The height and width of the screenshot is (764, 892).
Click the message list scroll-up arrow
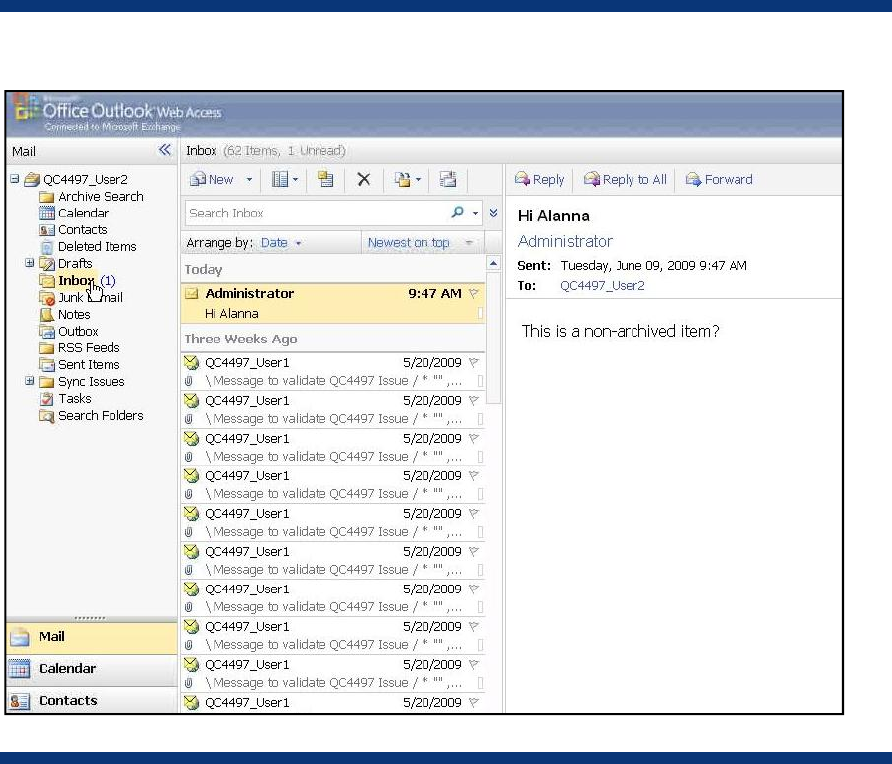click(493, 263)
